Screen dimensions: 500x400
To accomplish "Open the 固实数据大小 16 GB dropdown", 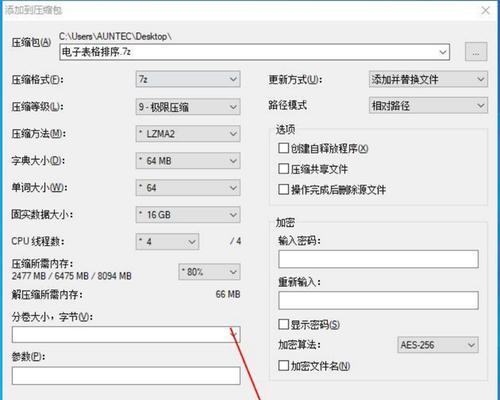I will pyautogui.click(x=188, y=215).
